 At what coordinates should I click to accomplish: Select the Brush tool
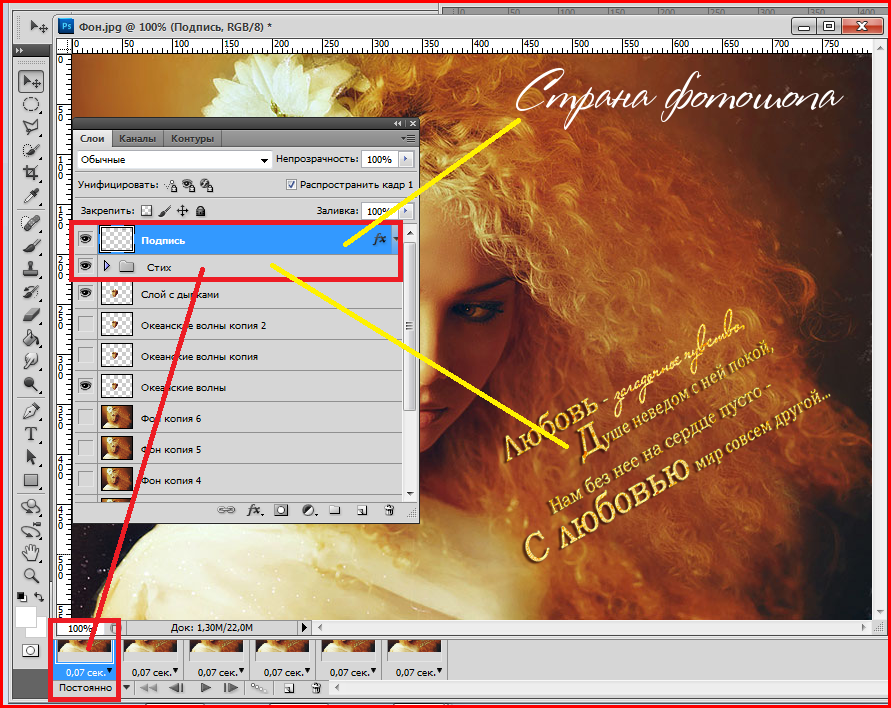(x=31, y=246)
